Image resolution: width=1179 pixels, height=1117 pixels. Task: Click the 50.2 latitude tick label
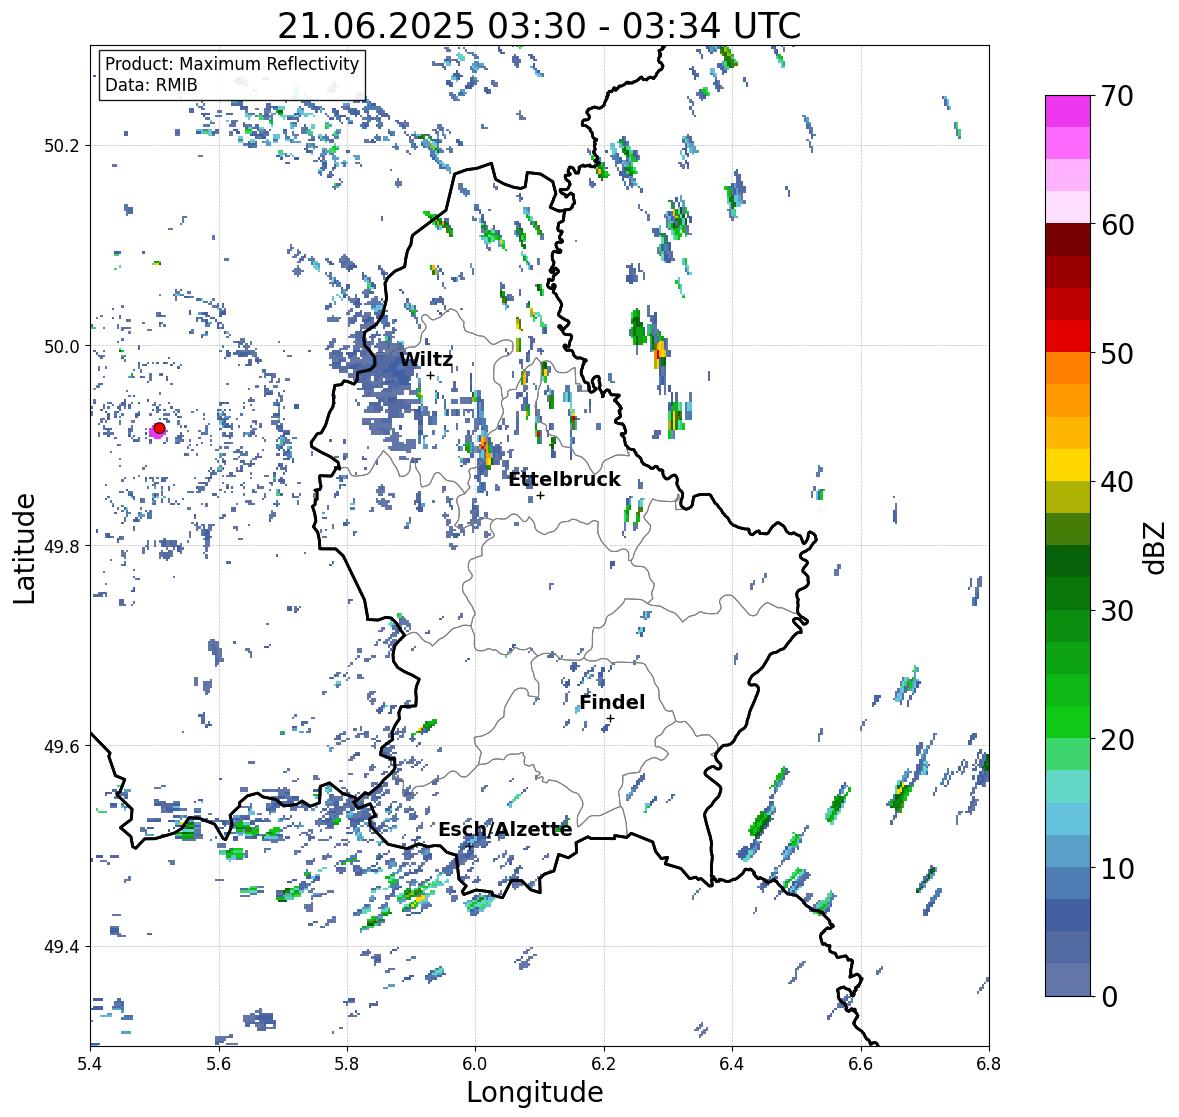[62, 146]
